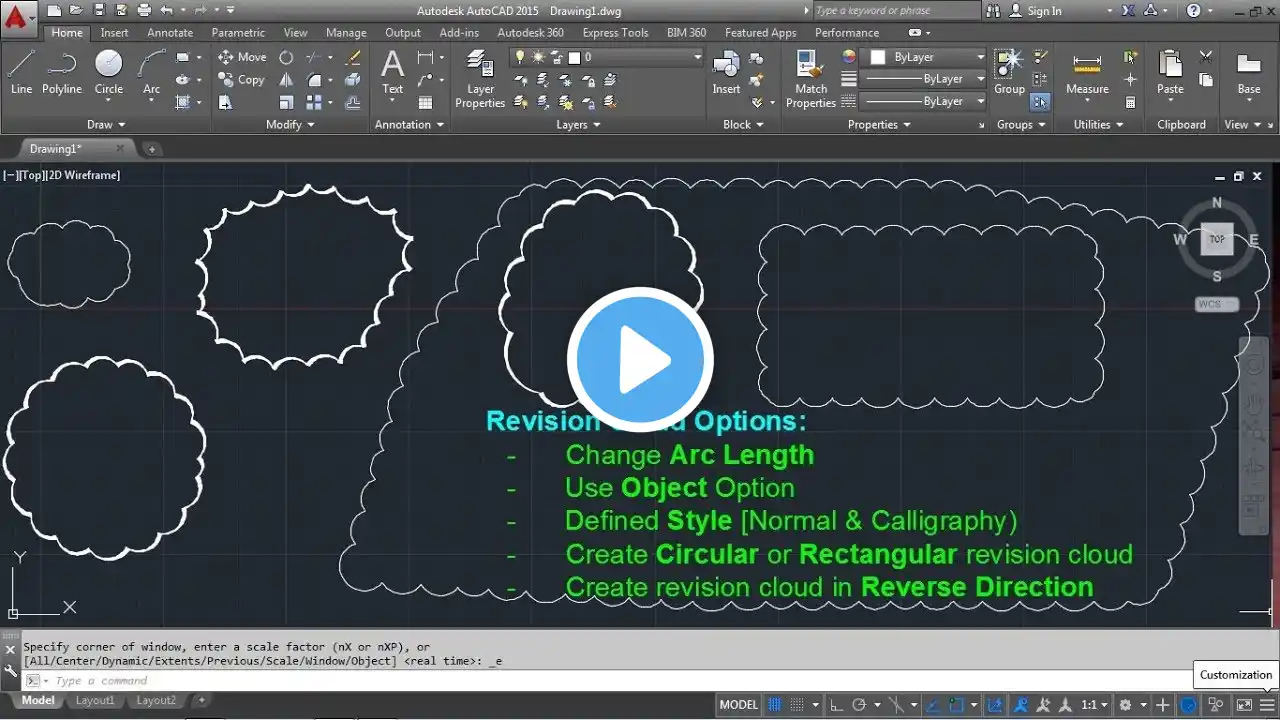Viewport: 1280px width, 720px height.
Task: Select the Measure utility
Action: click(1087, 72)
